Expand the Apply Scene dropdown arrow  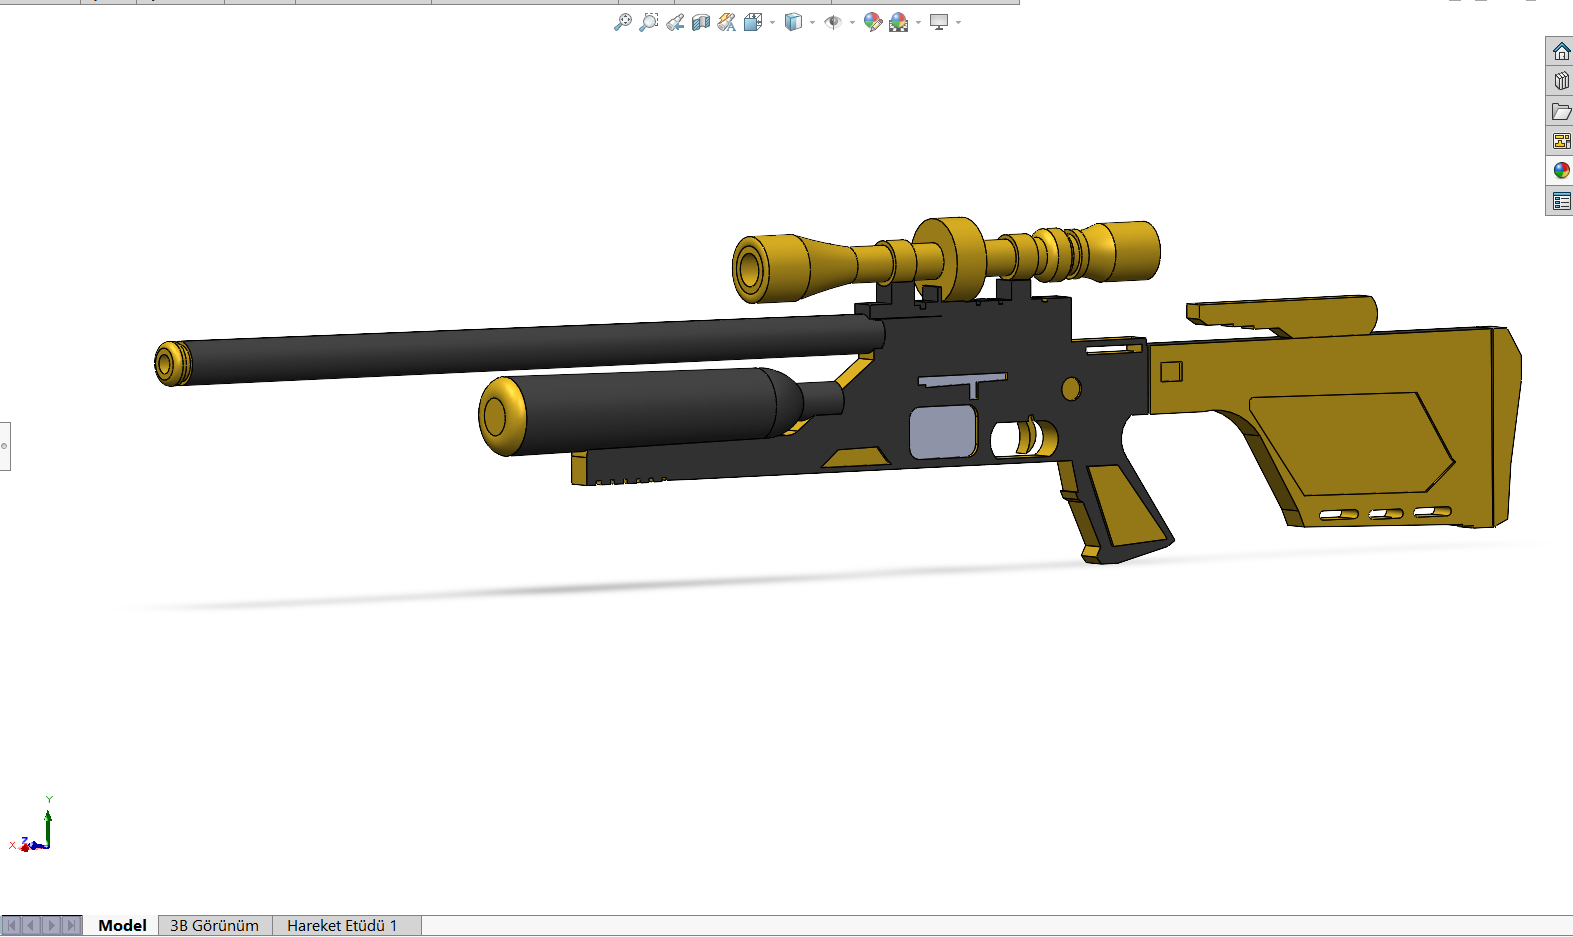(x=918, y=22)
